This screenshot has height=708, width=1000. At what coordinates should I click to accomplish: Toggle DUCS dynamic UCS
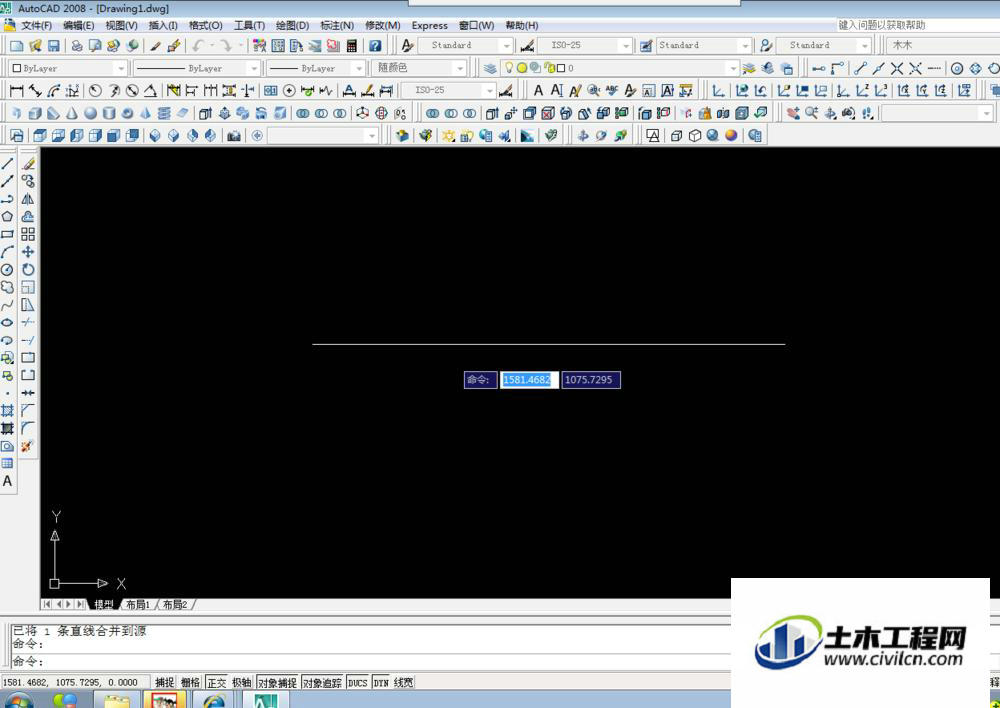358,682
